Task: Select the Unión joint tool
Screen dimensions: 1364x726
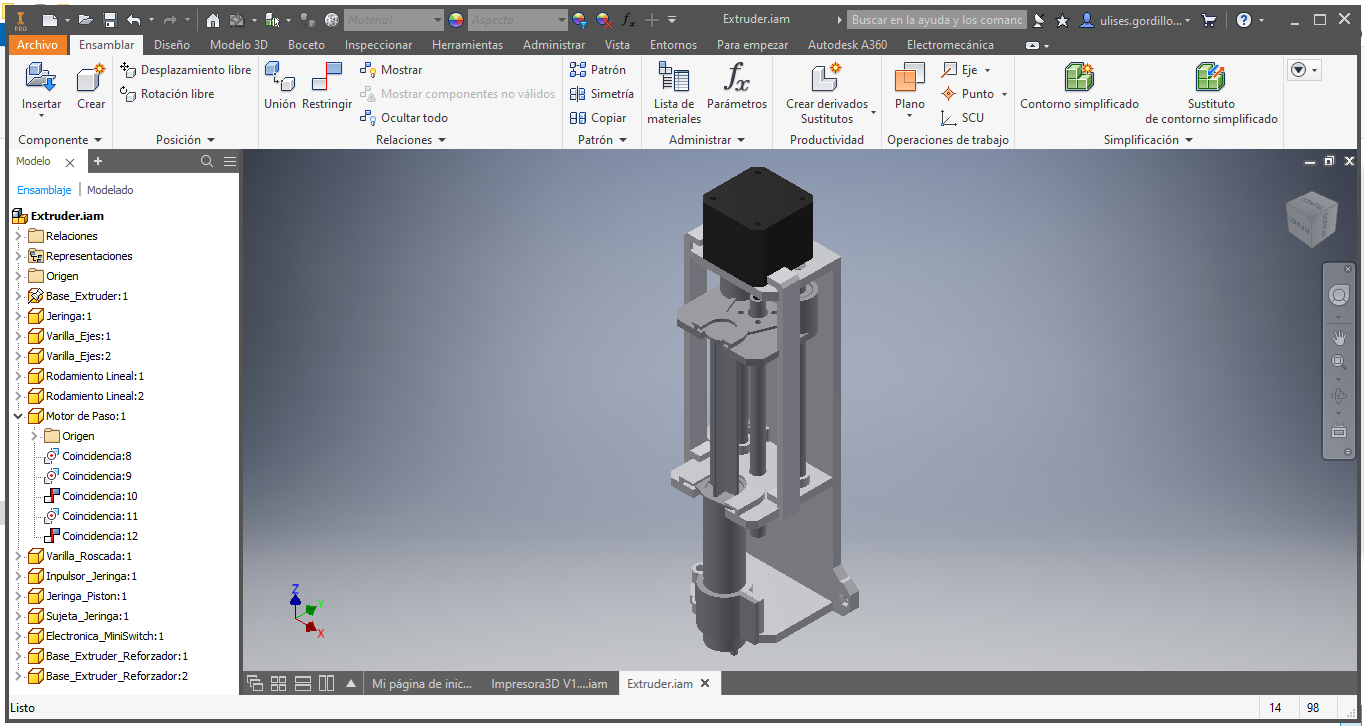Action: [280, 86]
